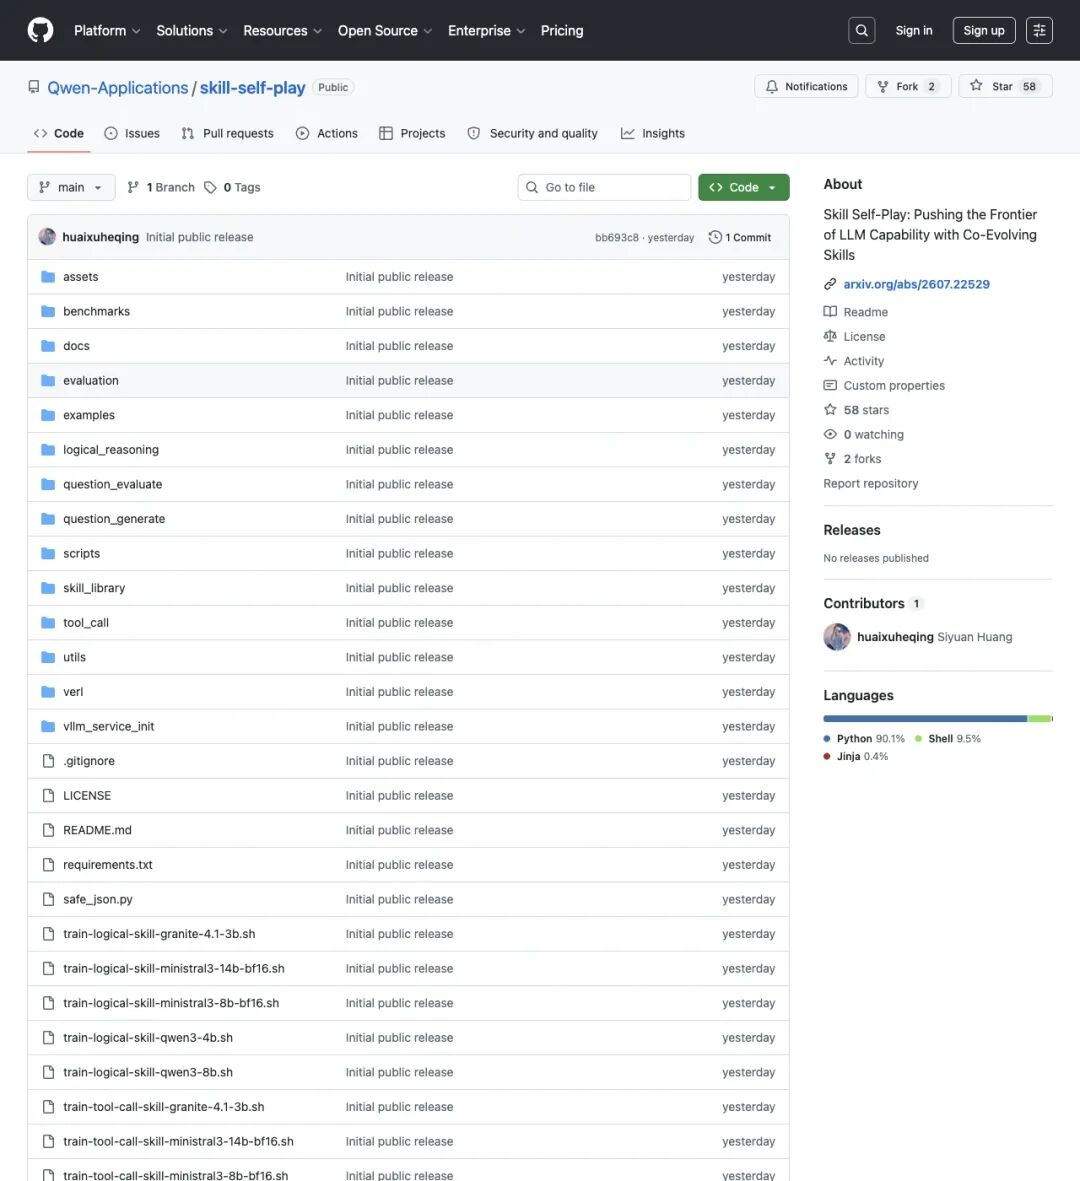1080x1181 pixels.
Task: Expand the Resources menu
Action: click(x=282, y=30)
